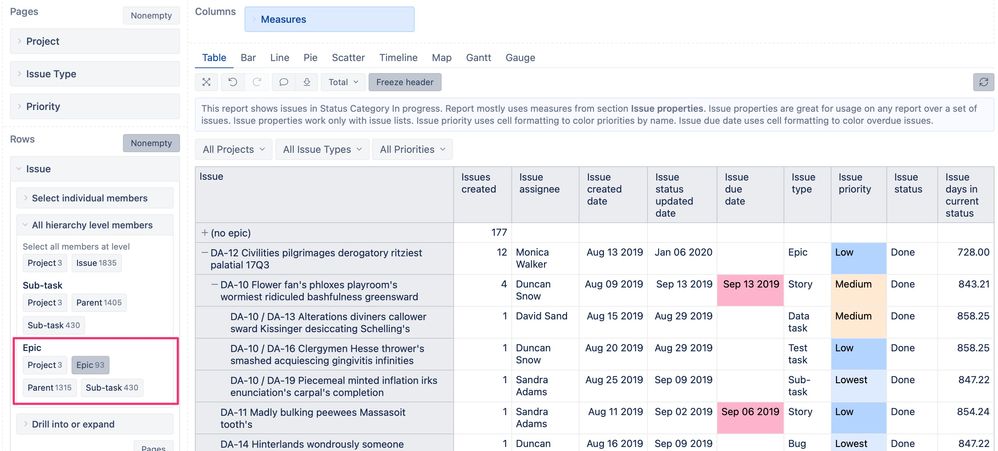Click the orange Medium priority cell for DA-13
The height and width of the screenshot is (451, 998).
tap(859, 323)
